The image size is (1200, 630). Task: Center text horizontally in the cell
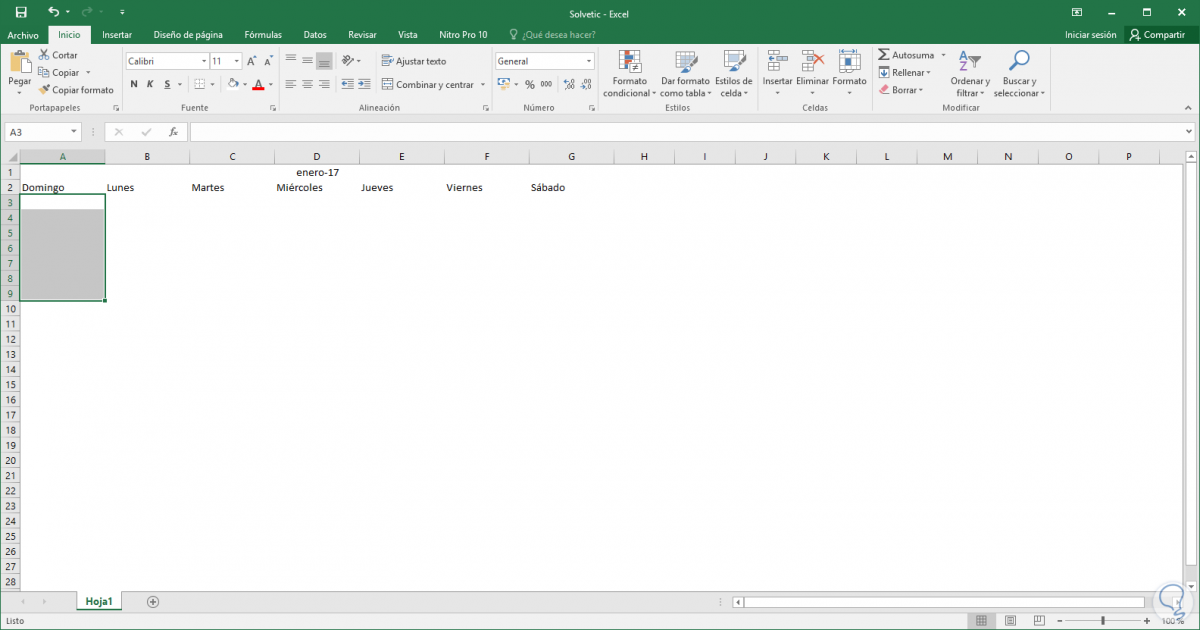tap(307, 85)
